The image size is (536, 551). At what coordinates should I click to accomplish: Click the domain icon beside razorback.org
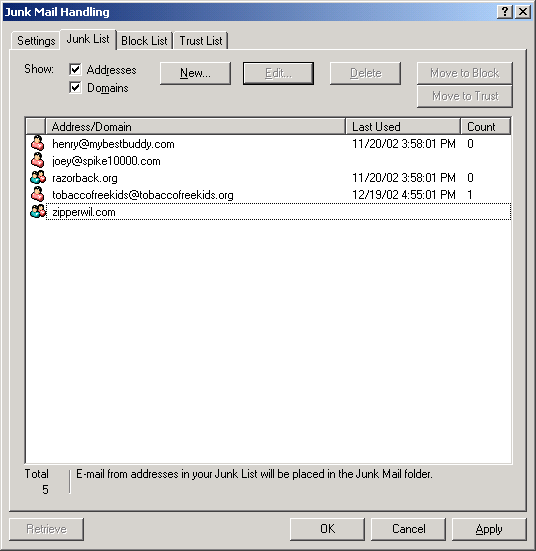[x=38, y=177]
